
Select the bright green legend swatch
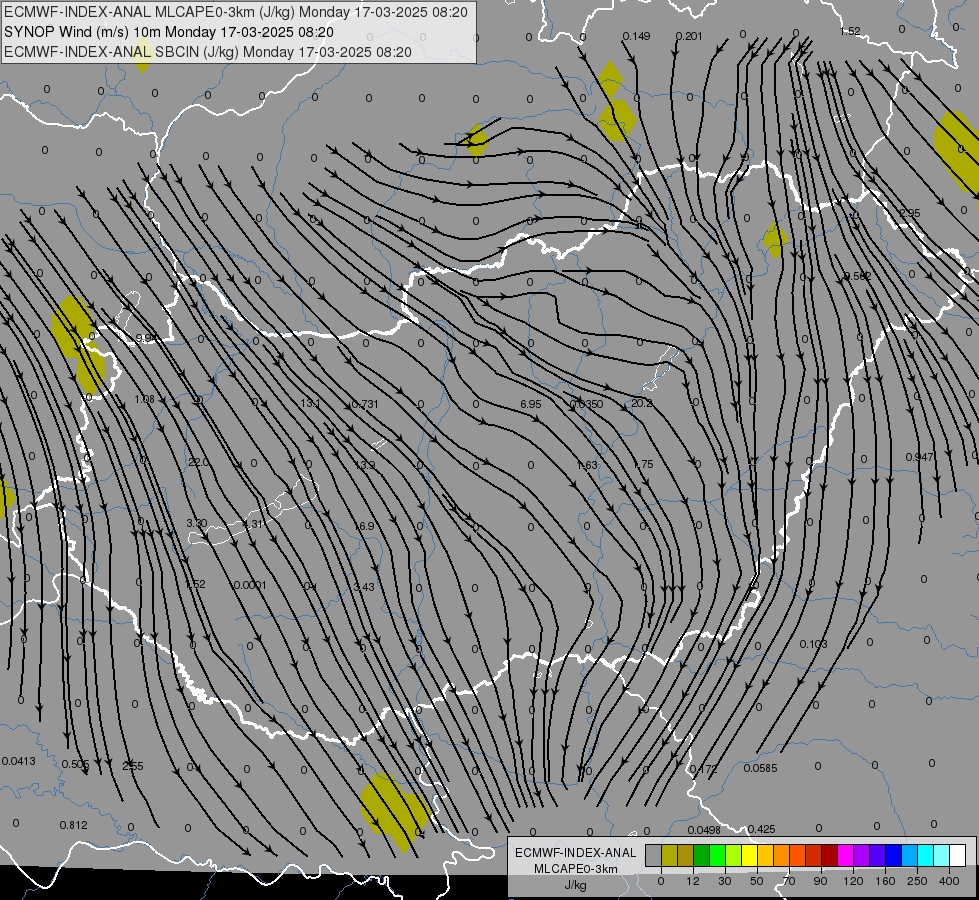[717, 855]
